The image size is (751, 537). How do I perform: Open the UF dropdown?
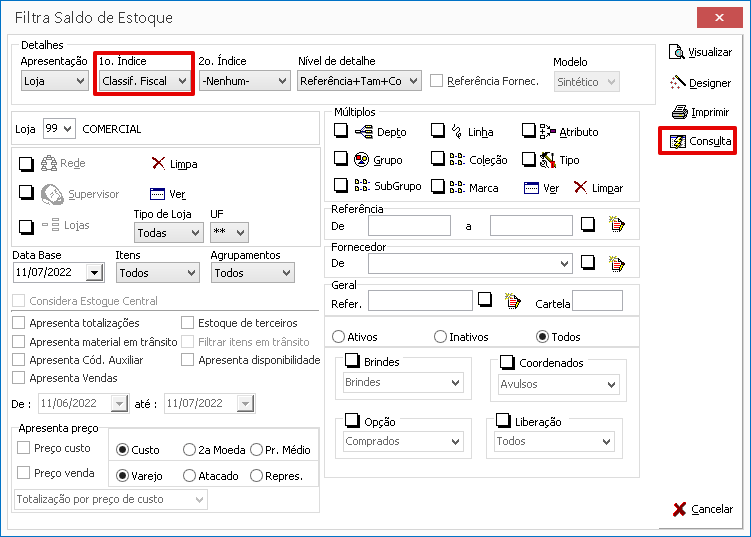(x=229, y=233)
